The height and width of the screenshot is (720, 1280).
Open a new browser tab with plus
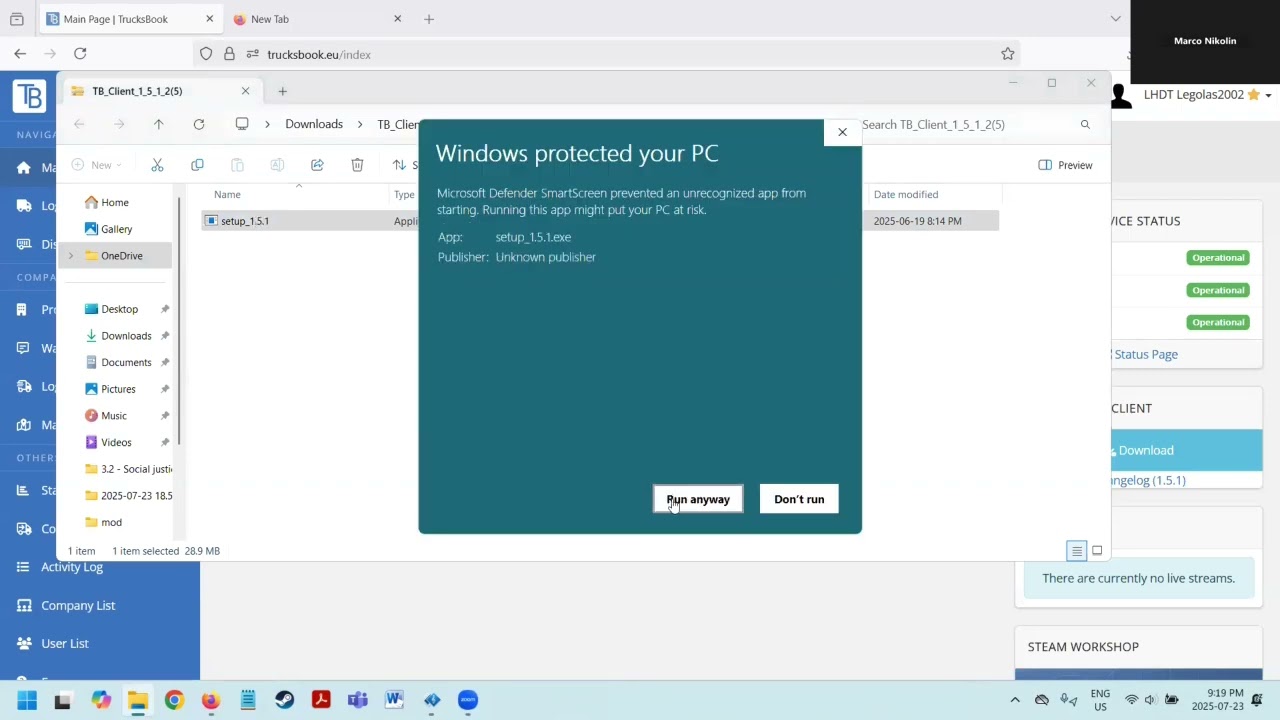pos(429,19)
